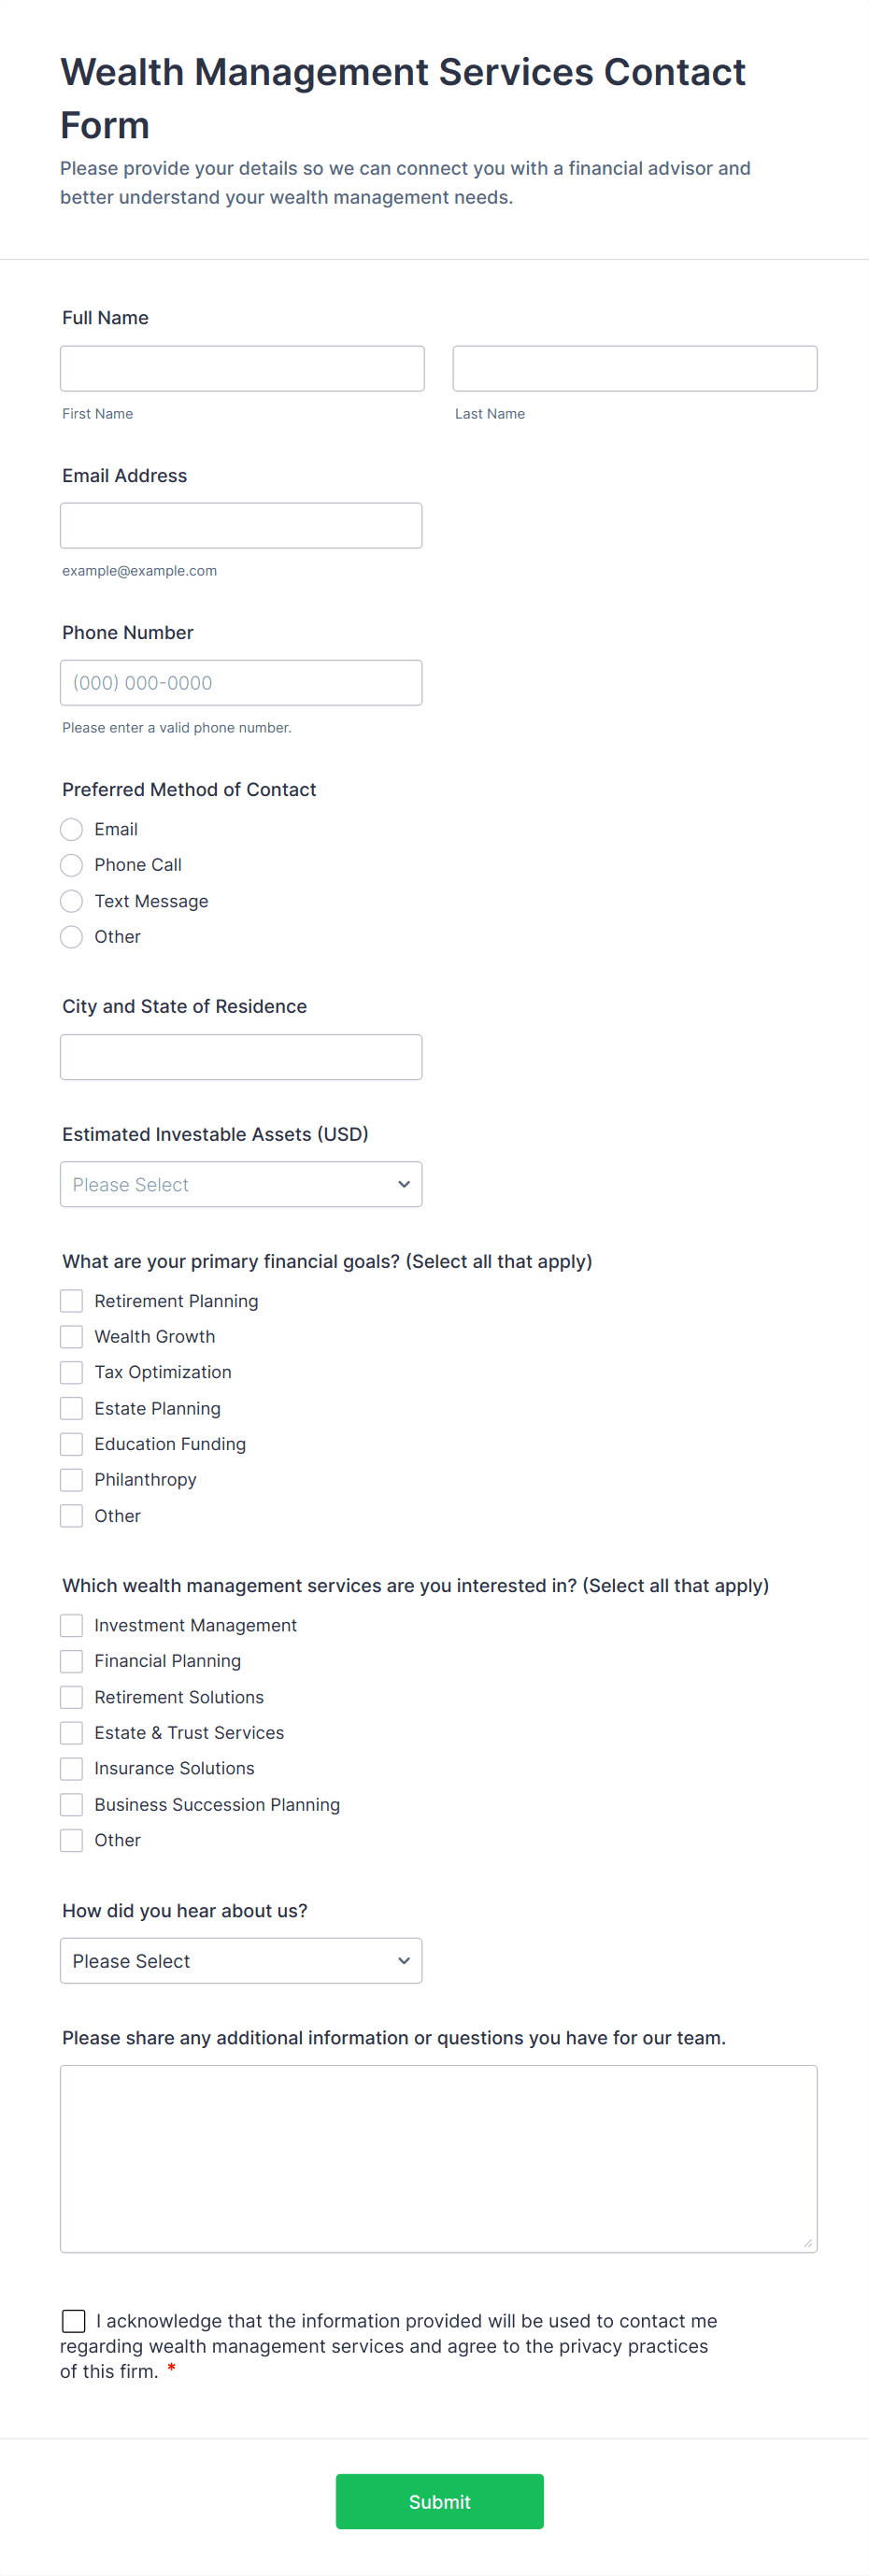
Task: Click the Phone Number field
Action: [x=240, y=682]
